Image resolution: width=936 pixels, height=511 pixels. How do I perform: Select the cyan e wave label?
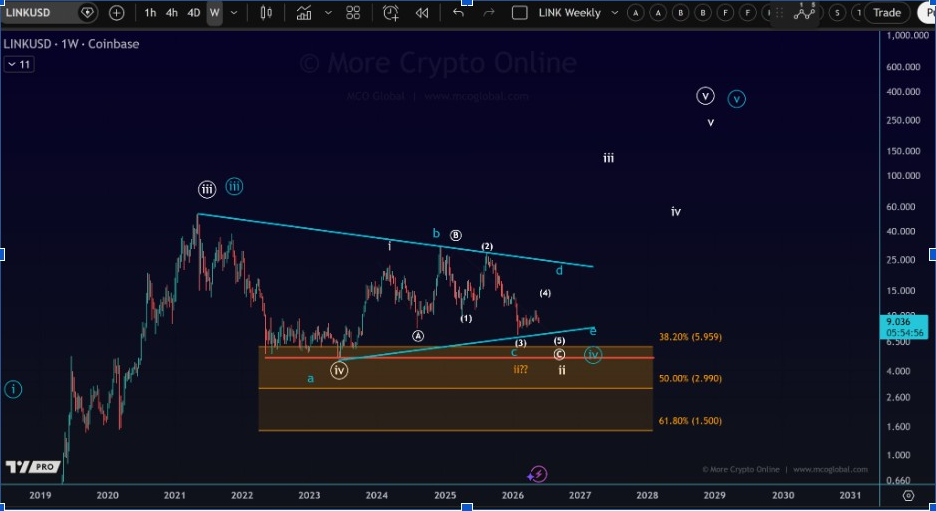(x=593, y=331)
